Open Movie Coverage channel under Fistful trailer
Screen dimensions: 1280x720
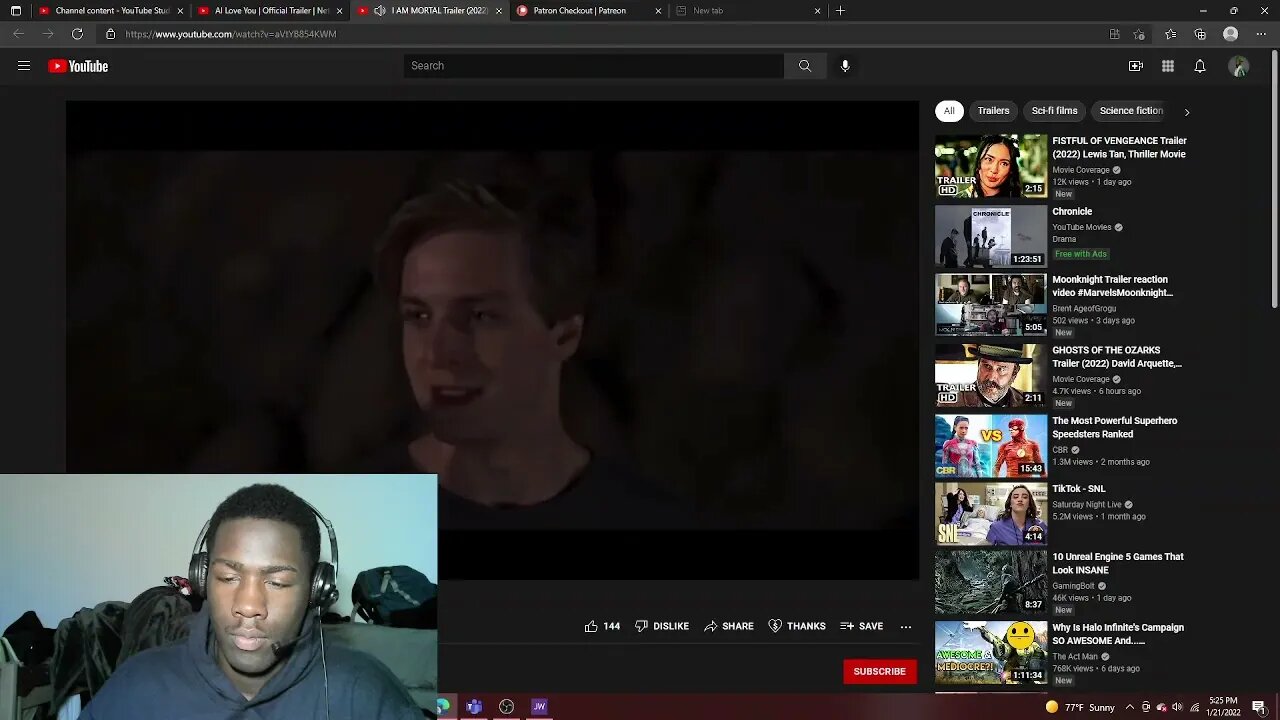tap(1081, 170)
